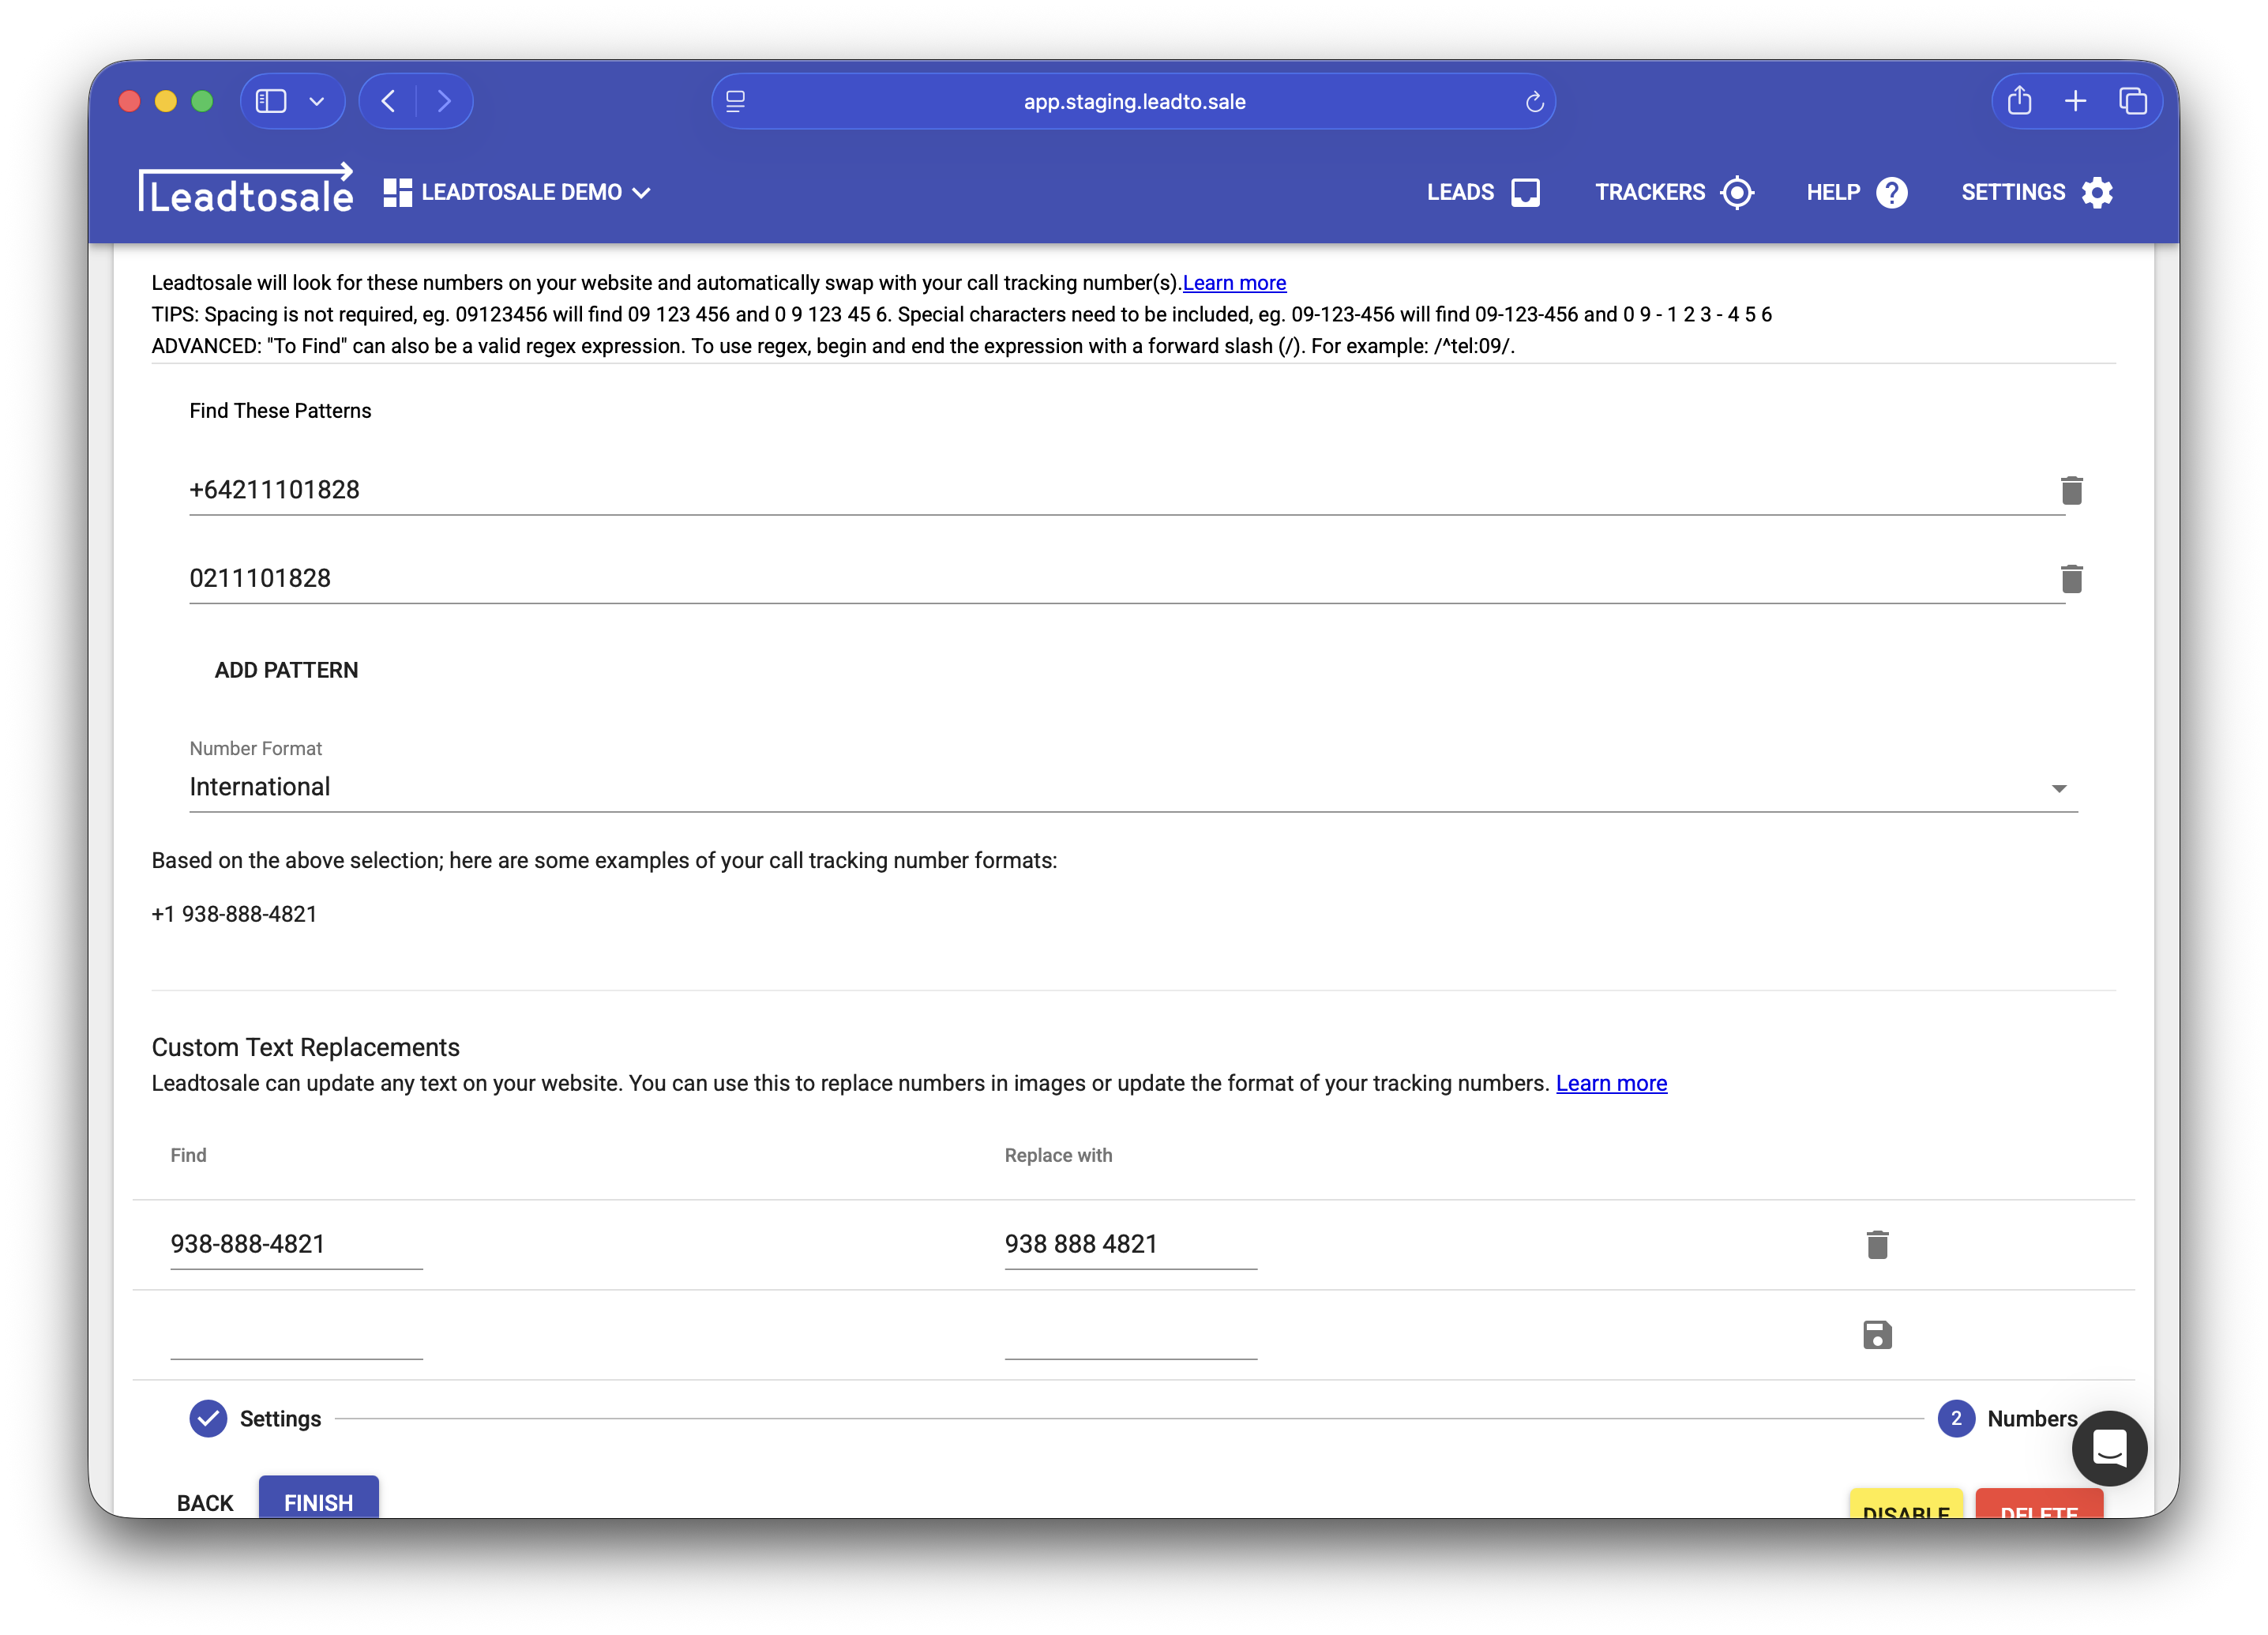Click the completed Settings step checkmark
The height and width of the screenshot is (1635, 2268).
pos(208,1418)
